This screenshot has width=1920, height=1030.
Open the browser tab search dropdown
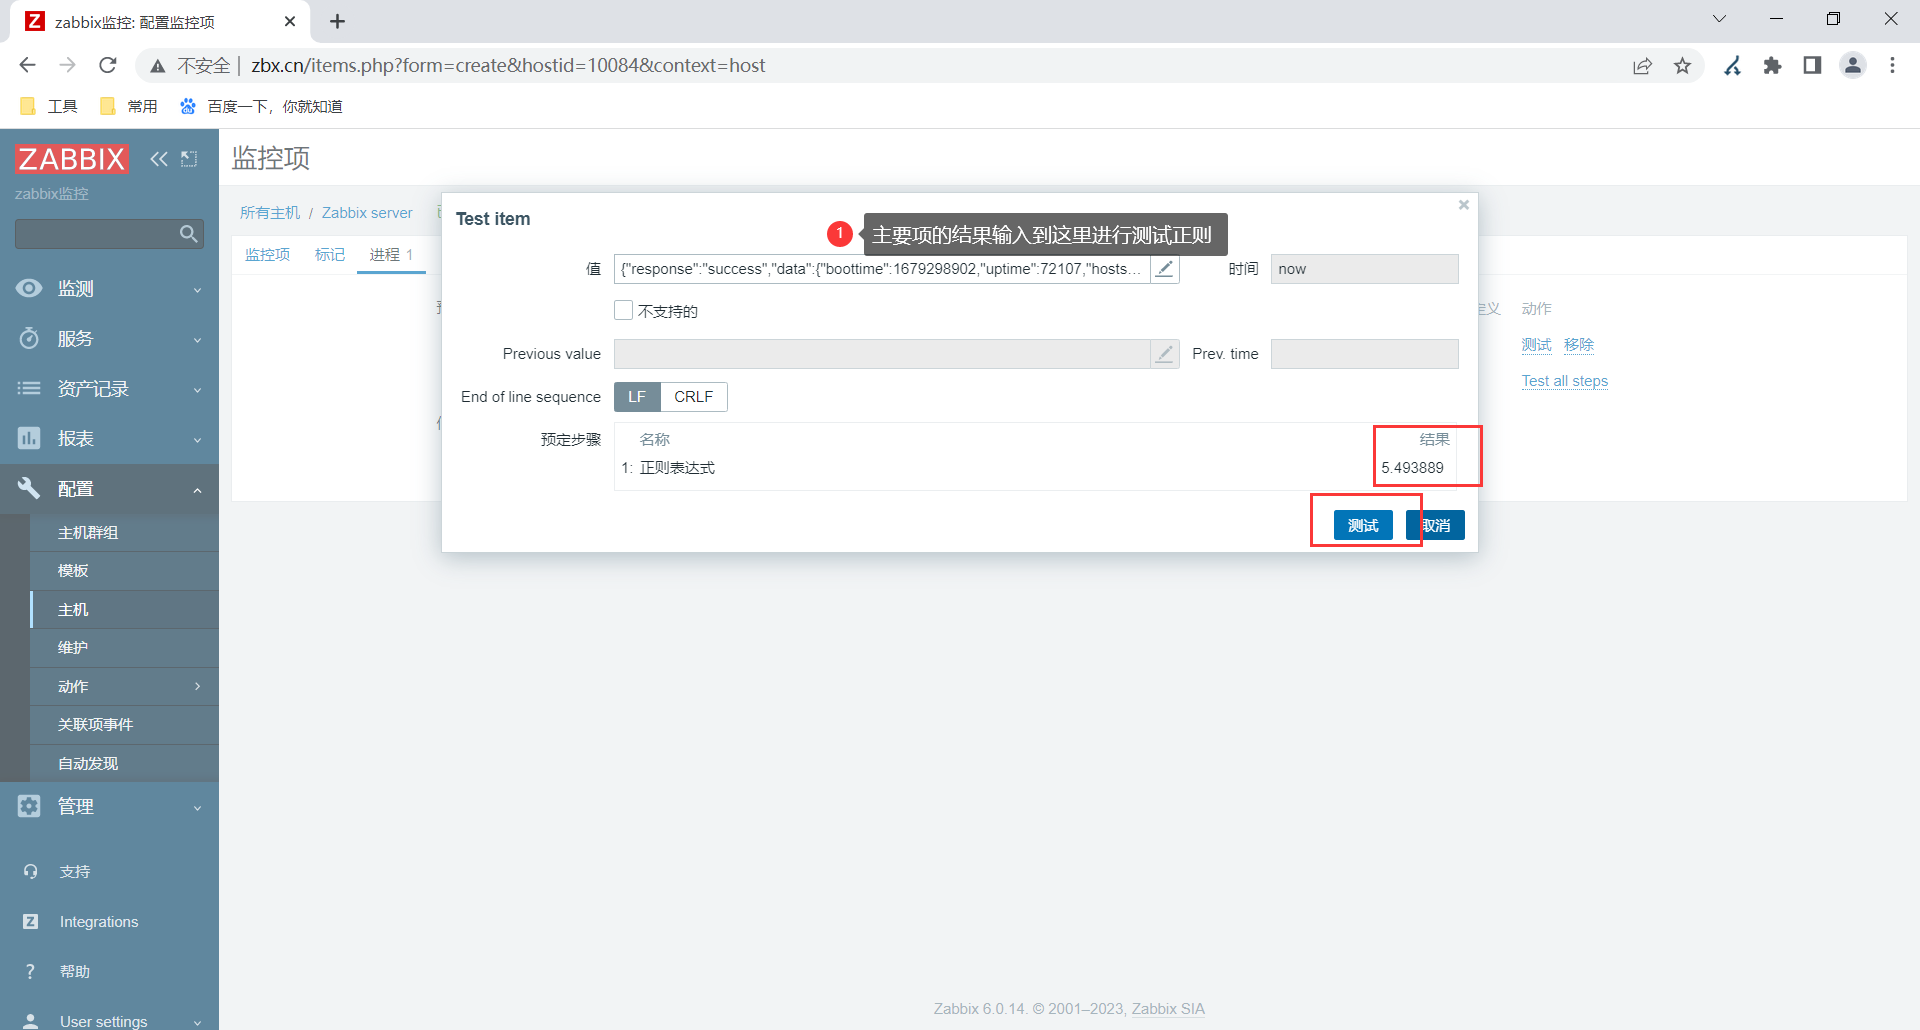(x=1720, y=19)
